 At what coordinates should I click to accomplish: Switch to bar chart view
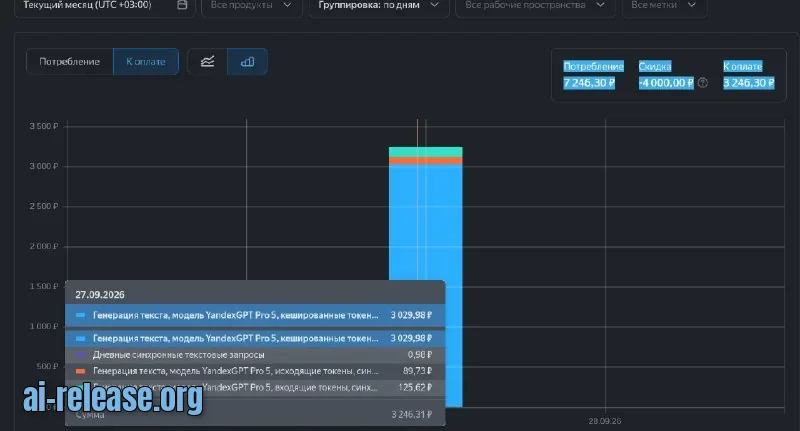[247, 62]
